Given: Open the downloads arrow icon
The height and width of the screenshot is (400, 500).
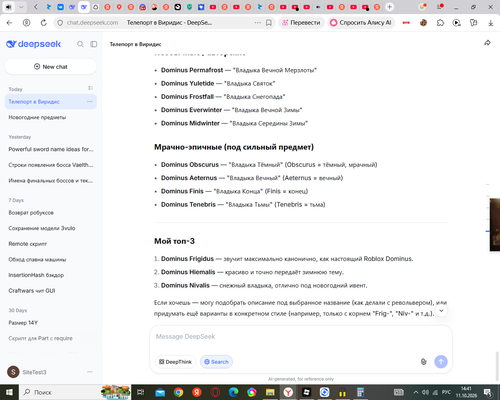Looking at the screenshot, I should point(490,23).
